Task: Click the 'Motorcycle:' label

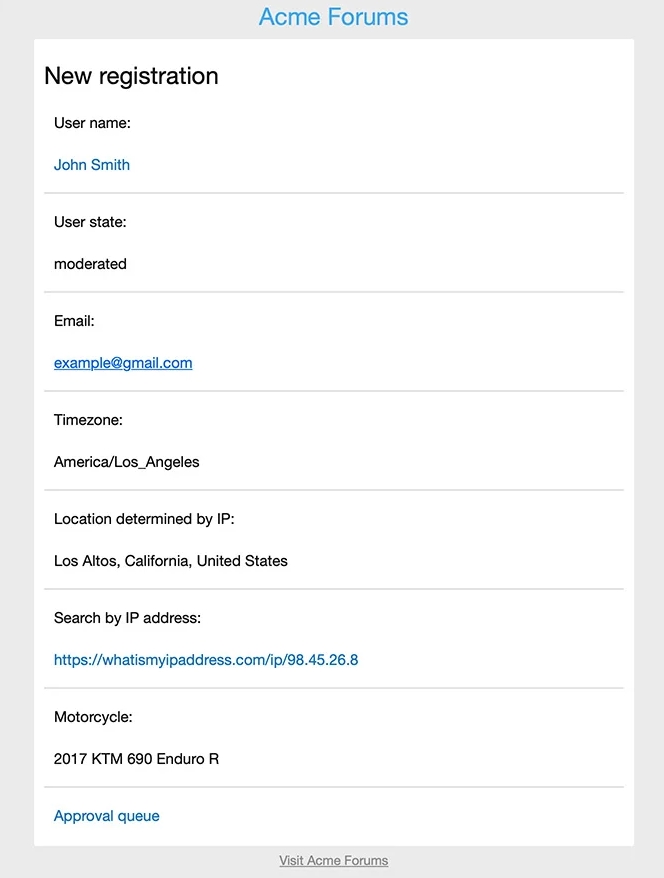Action: [x=93, y=717]
